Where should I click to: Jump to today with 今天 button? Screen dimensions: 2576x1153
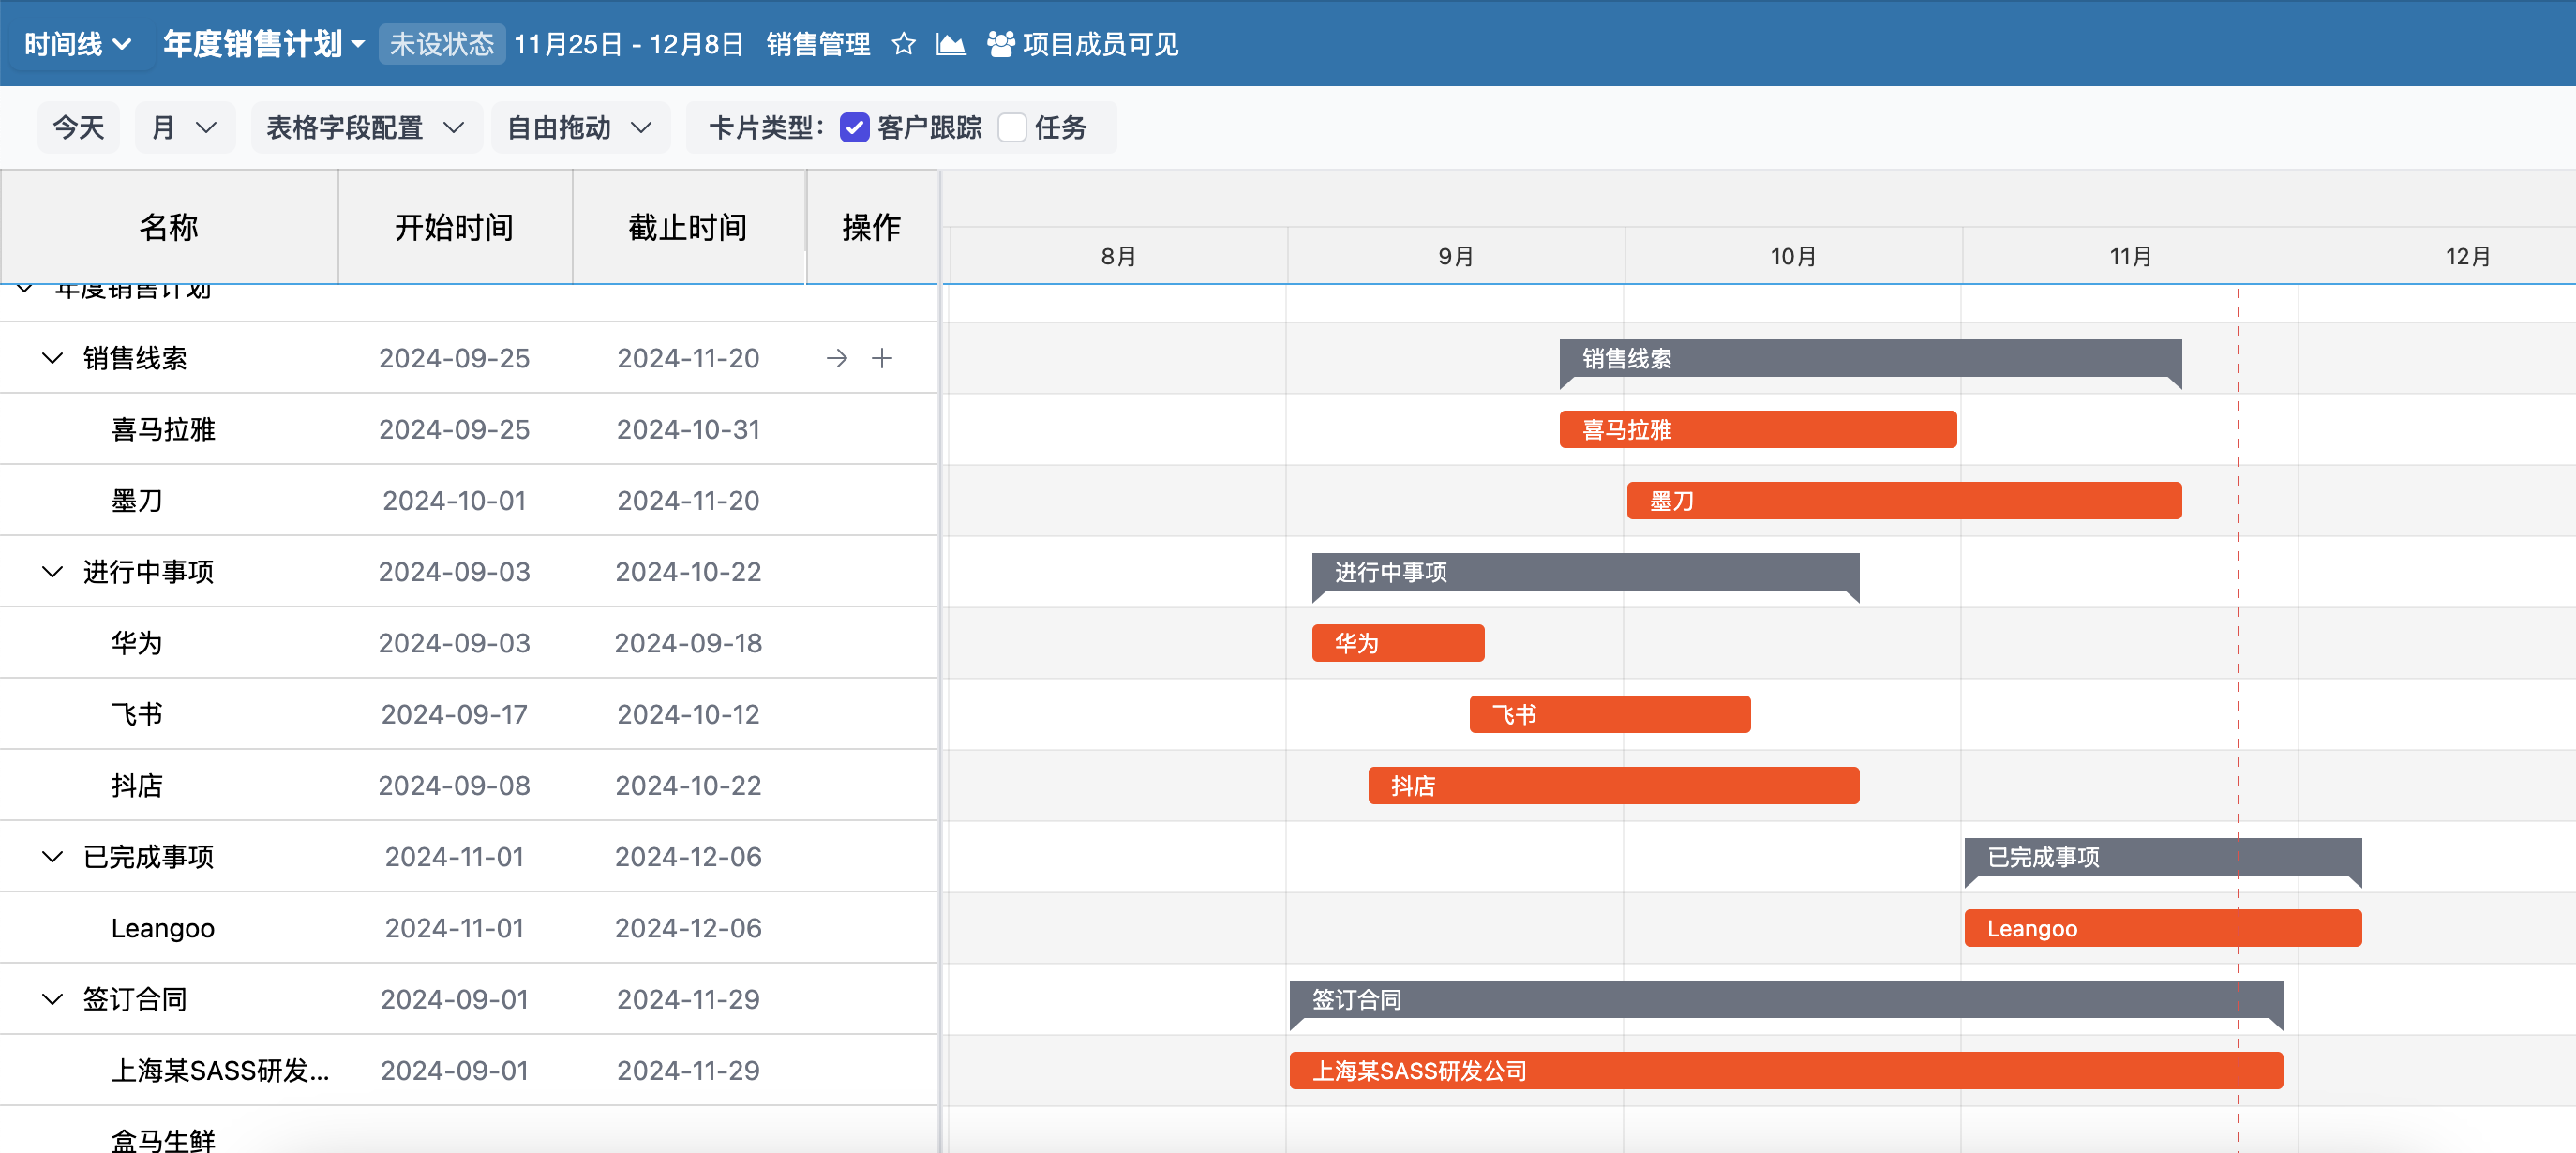coord(78,128)
